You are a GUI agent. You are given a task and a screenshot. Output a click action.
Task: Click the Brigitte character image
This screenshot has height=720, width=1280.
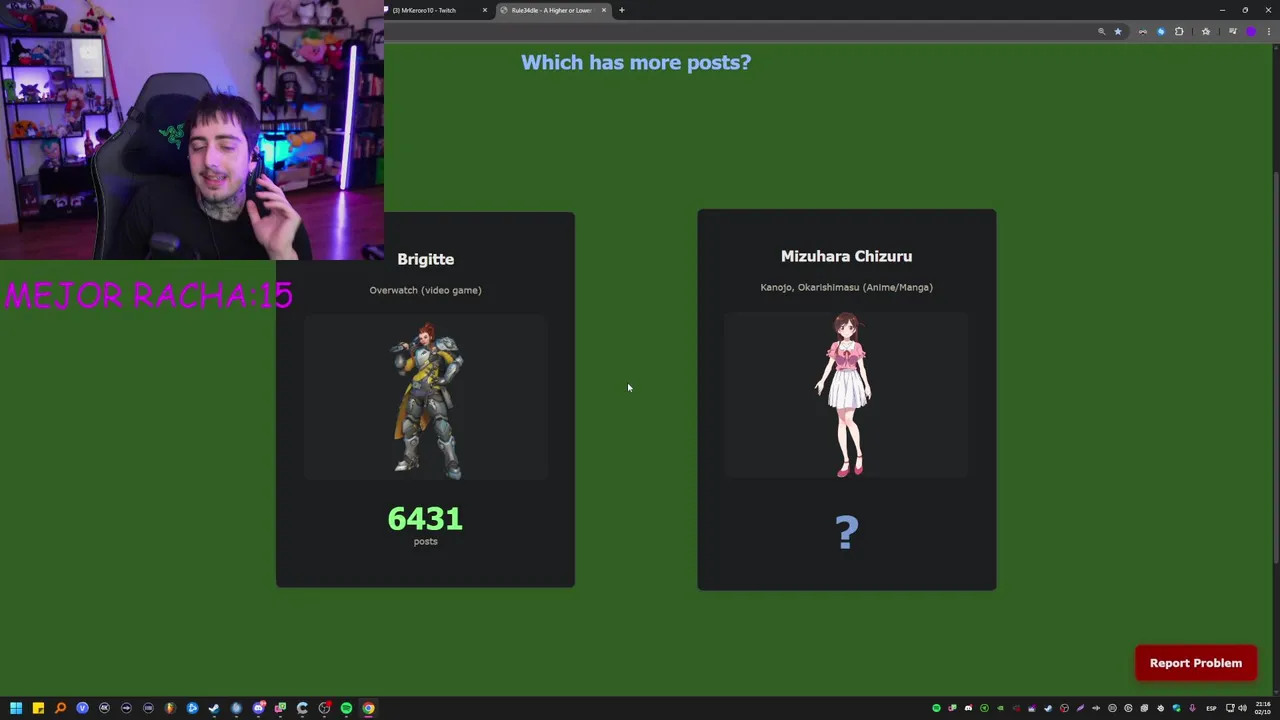click(426, 400)
